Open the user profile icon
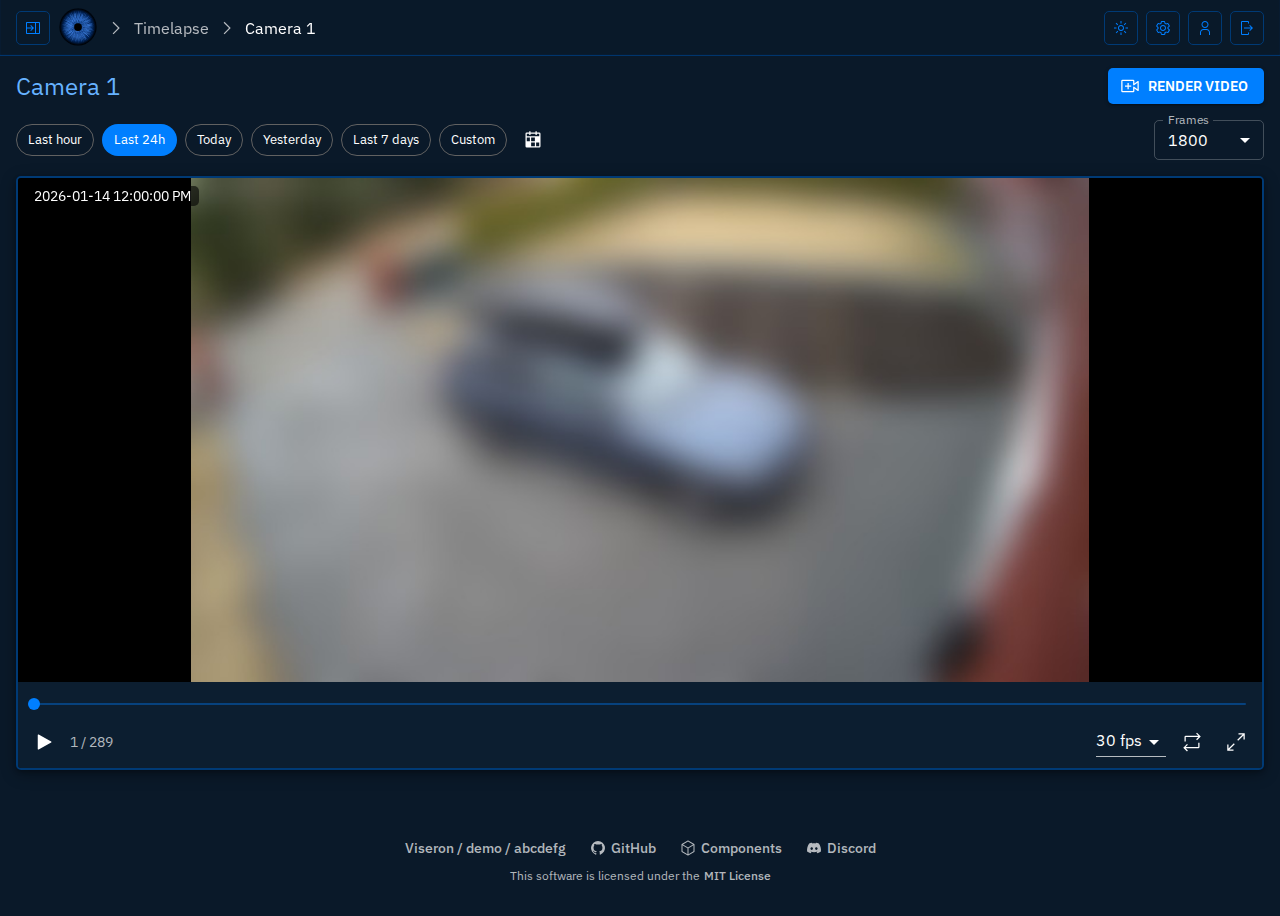 pyautogui.click(x=1205, y=28)
